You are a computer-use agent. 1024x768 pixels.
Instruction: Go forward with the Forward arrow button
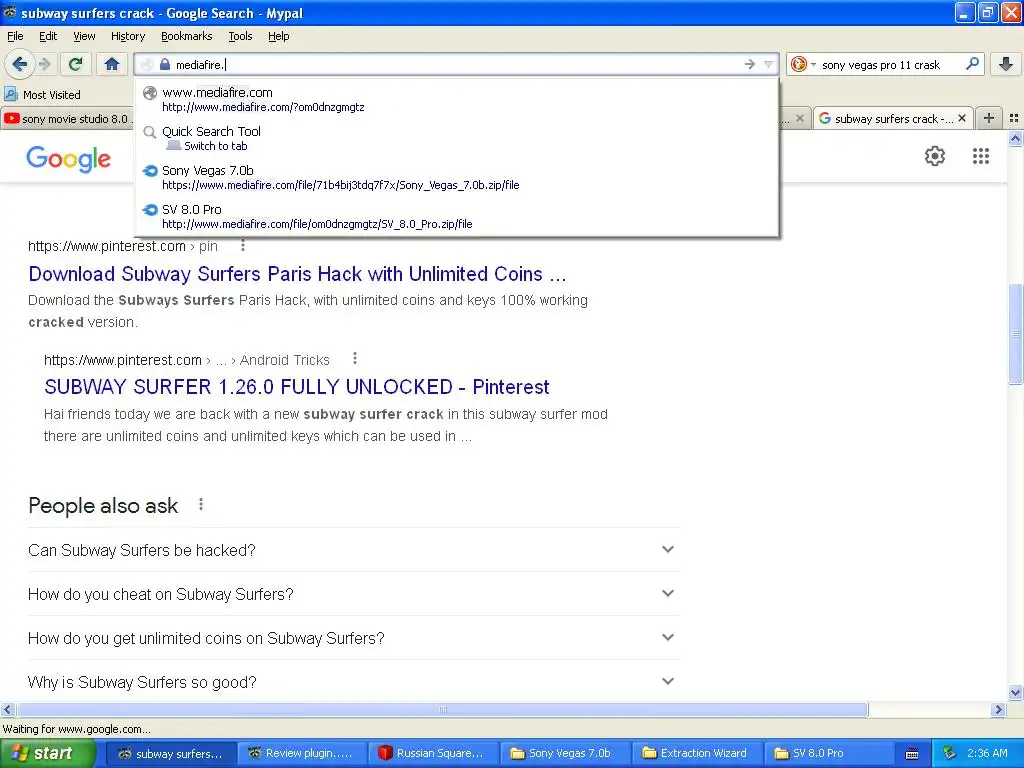[44, 64]
